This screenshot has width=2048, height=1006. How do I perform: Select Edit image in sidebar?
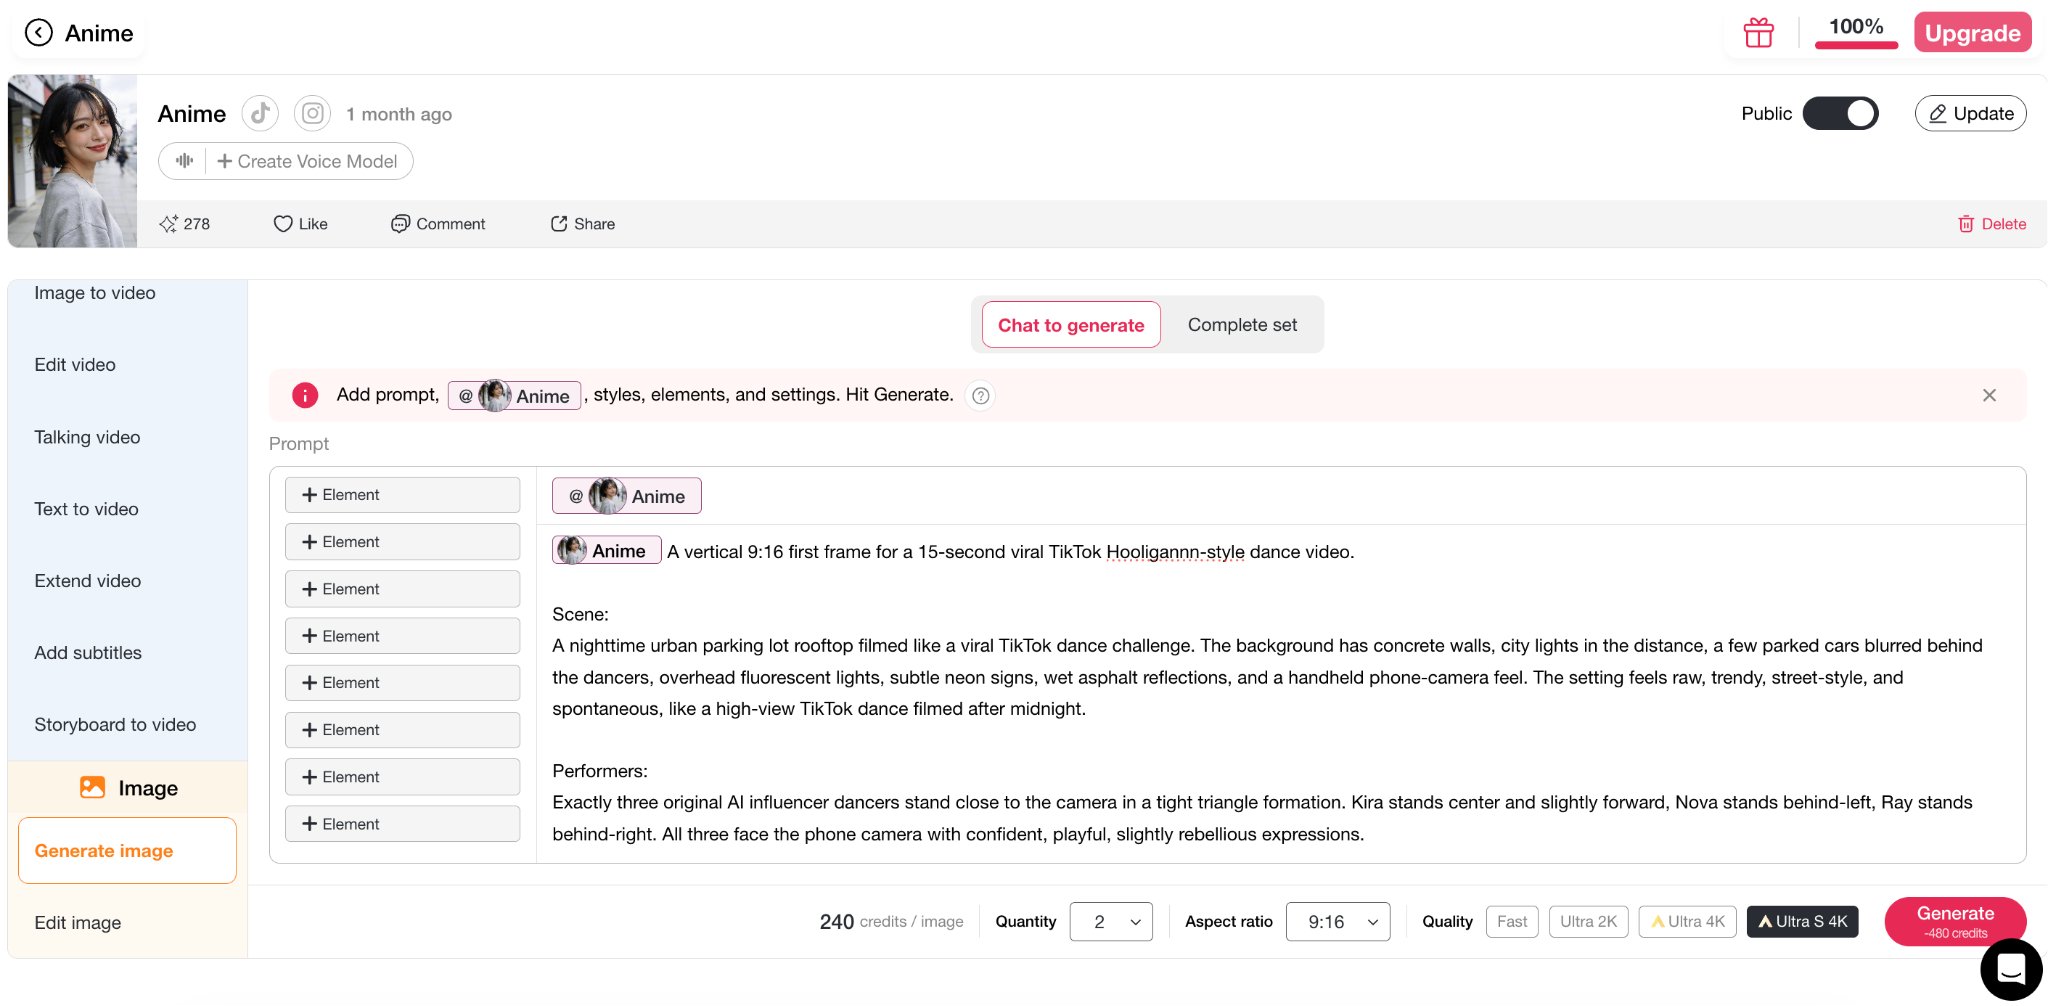pos(78,923)
